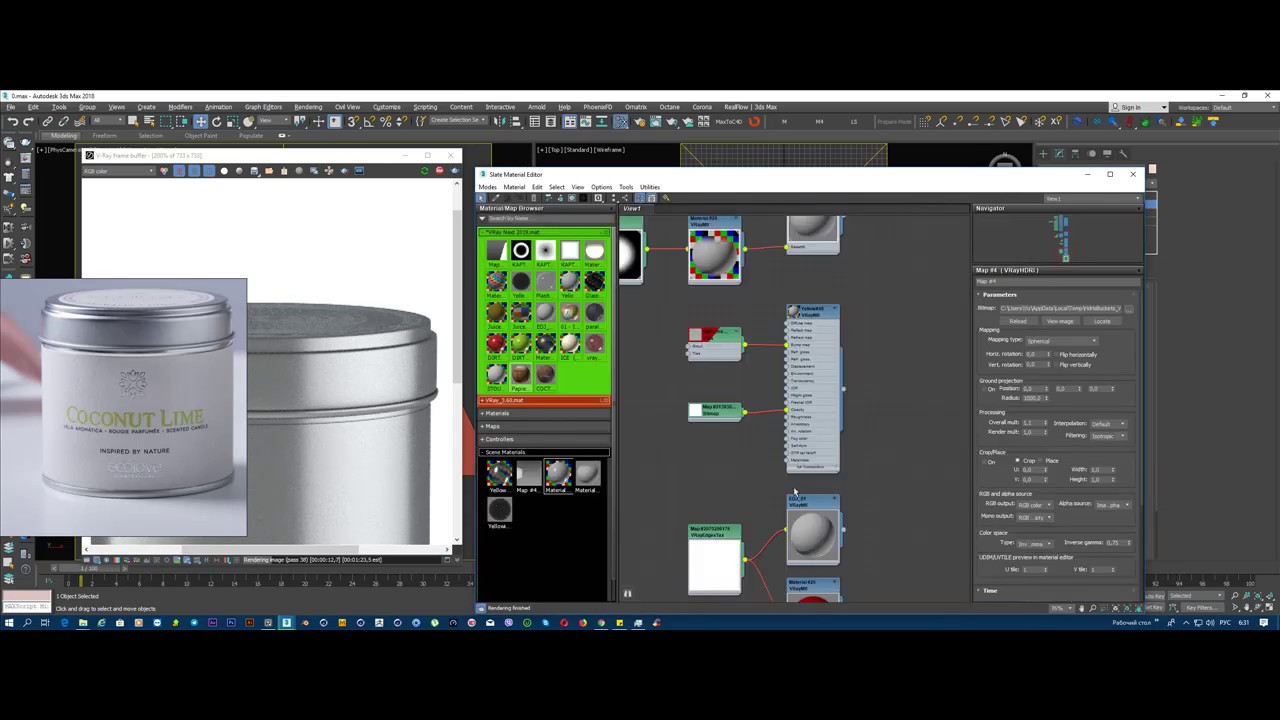Open the Mapping type dropdown

coord(1061,341)
